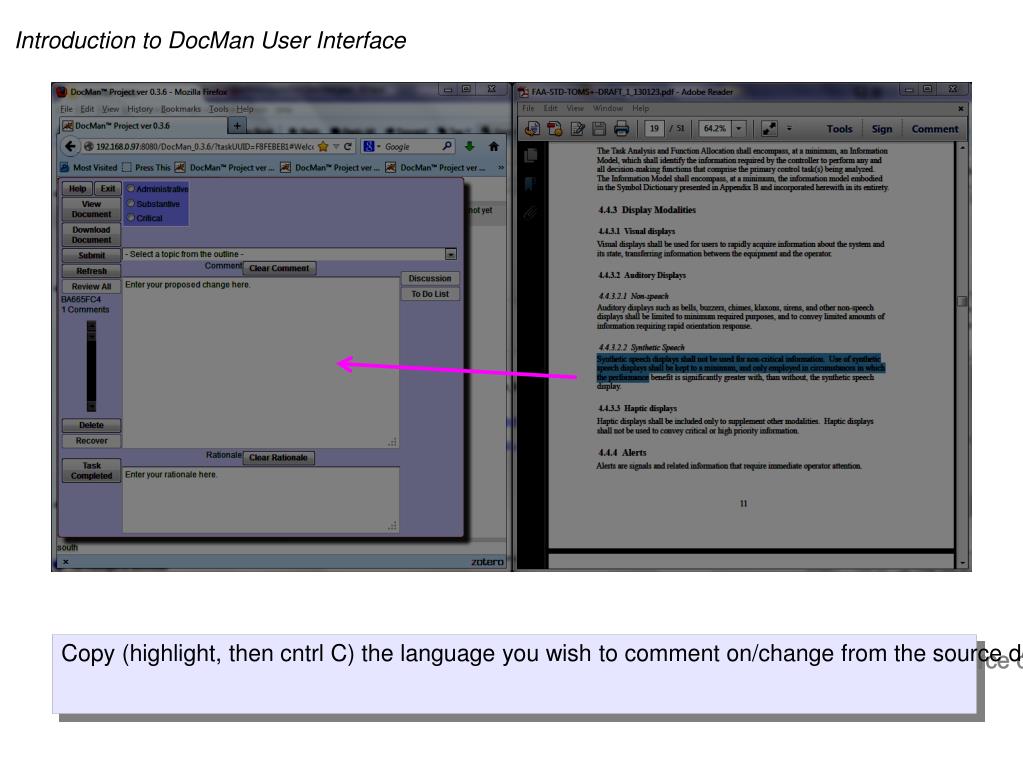Viewport: 1023px width, 767px height.
Task: Click the Clear Rationale button
Action: click(279, 458)
